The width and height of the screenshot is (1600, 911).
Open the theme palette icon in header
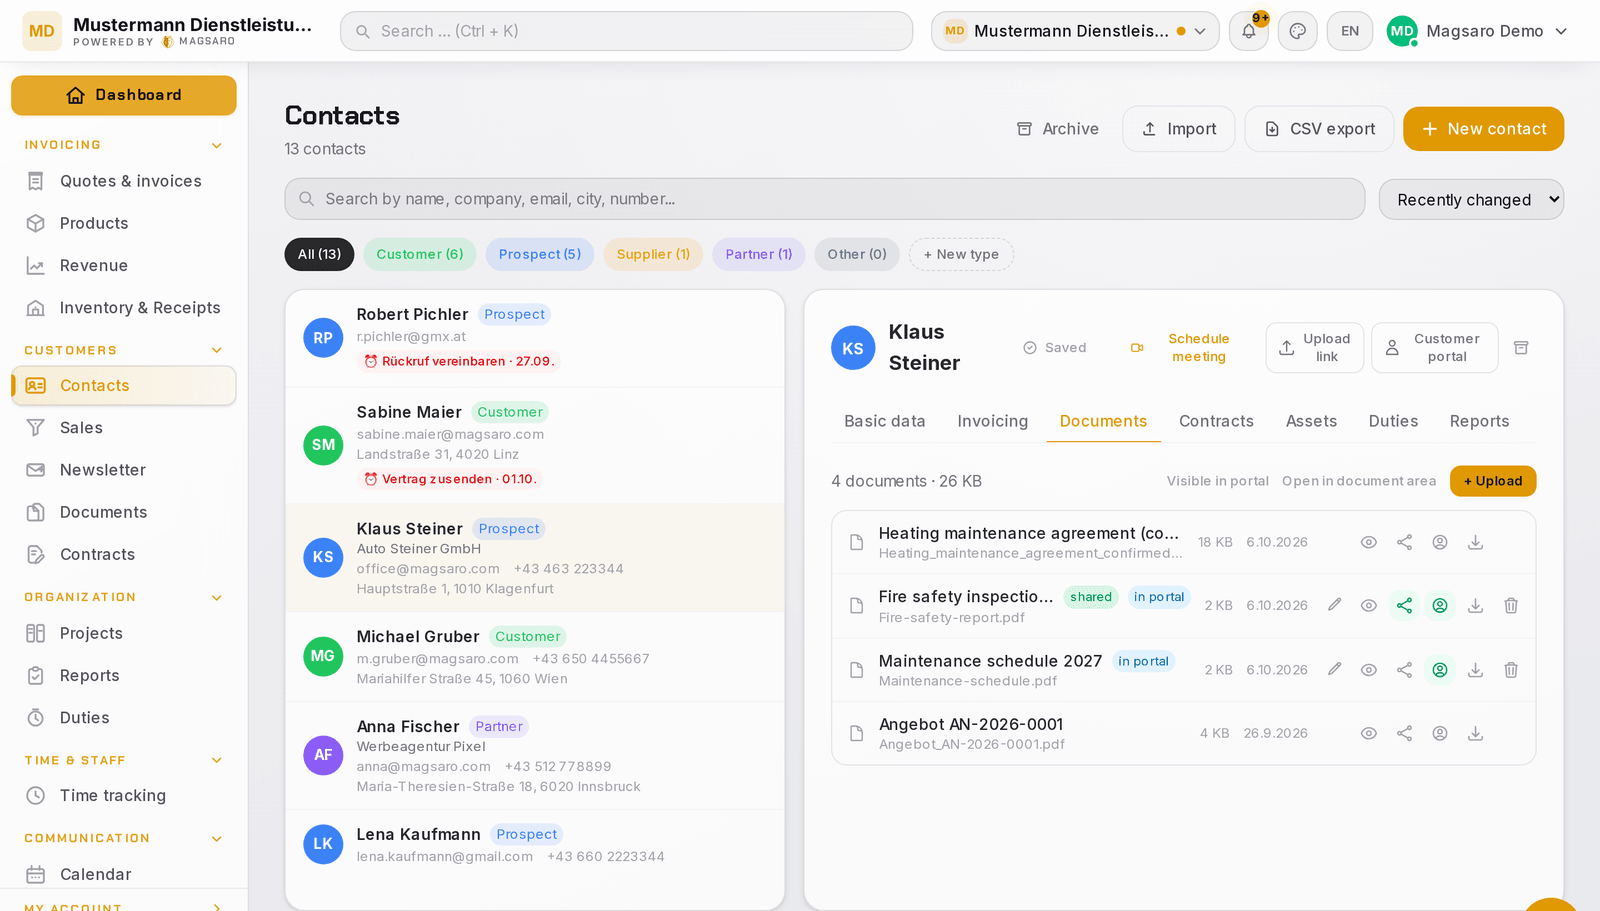tap(1298, 31)
